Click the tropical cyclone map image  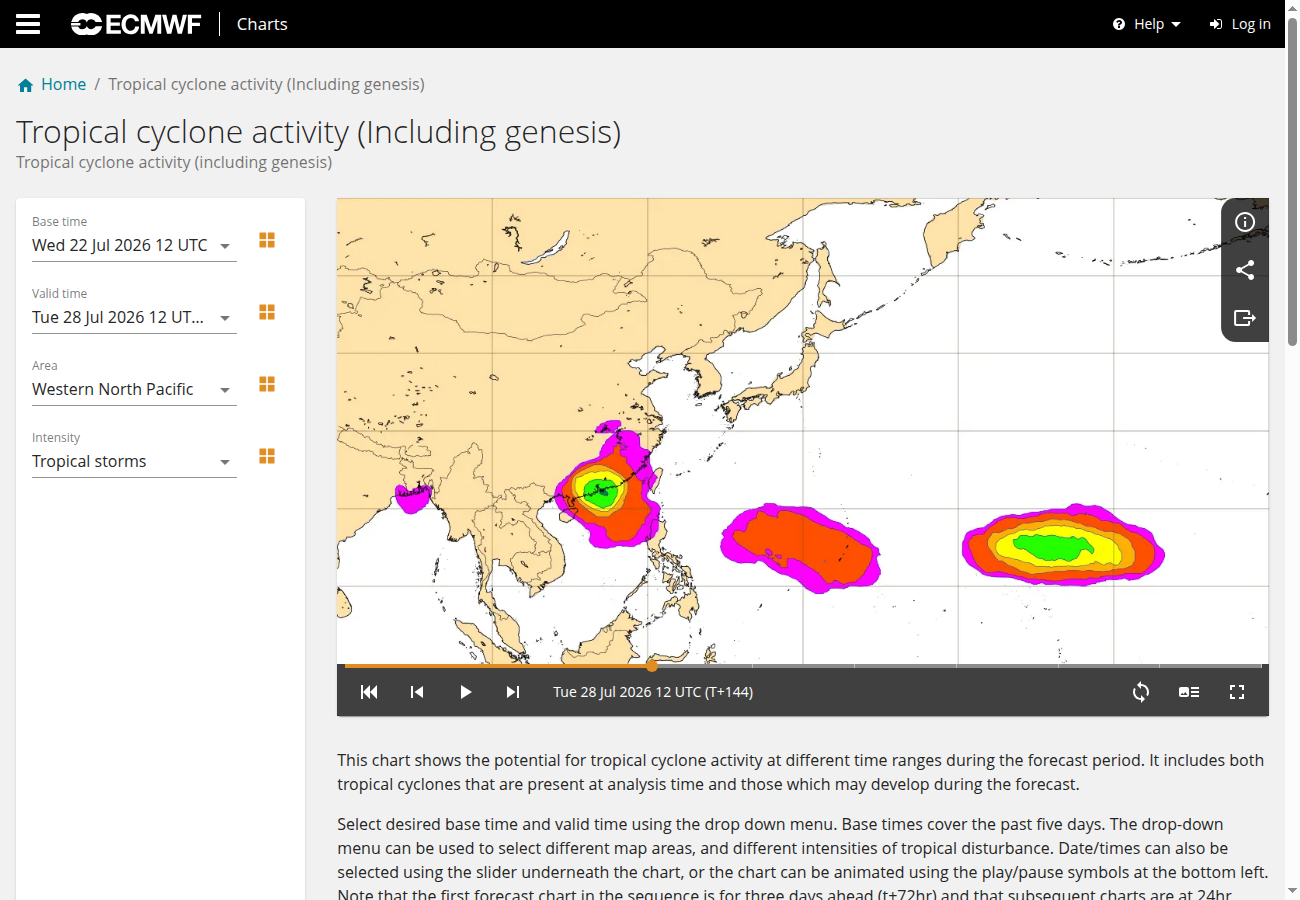803,430
